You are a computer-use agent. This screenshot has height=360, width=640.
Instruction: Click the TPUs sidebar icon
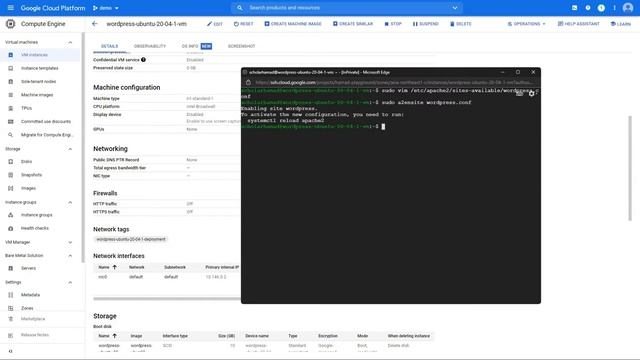point(11,108)
